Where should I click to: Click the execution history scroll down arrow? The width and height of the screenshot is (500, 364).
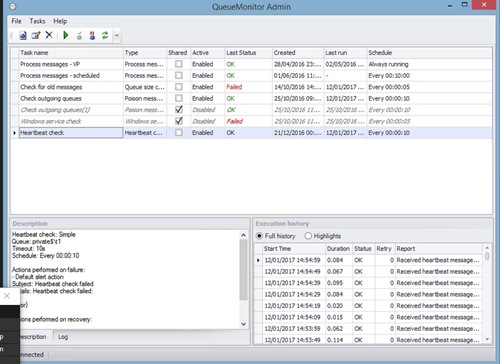(x=487, y=339)
